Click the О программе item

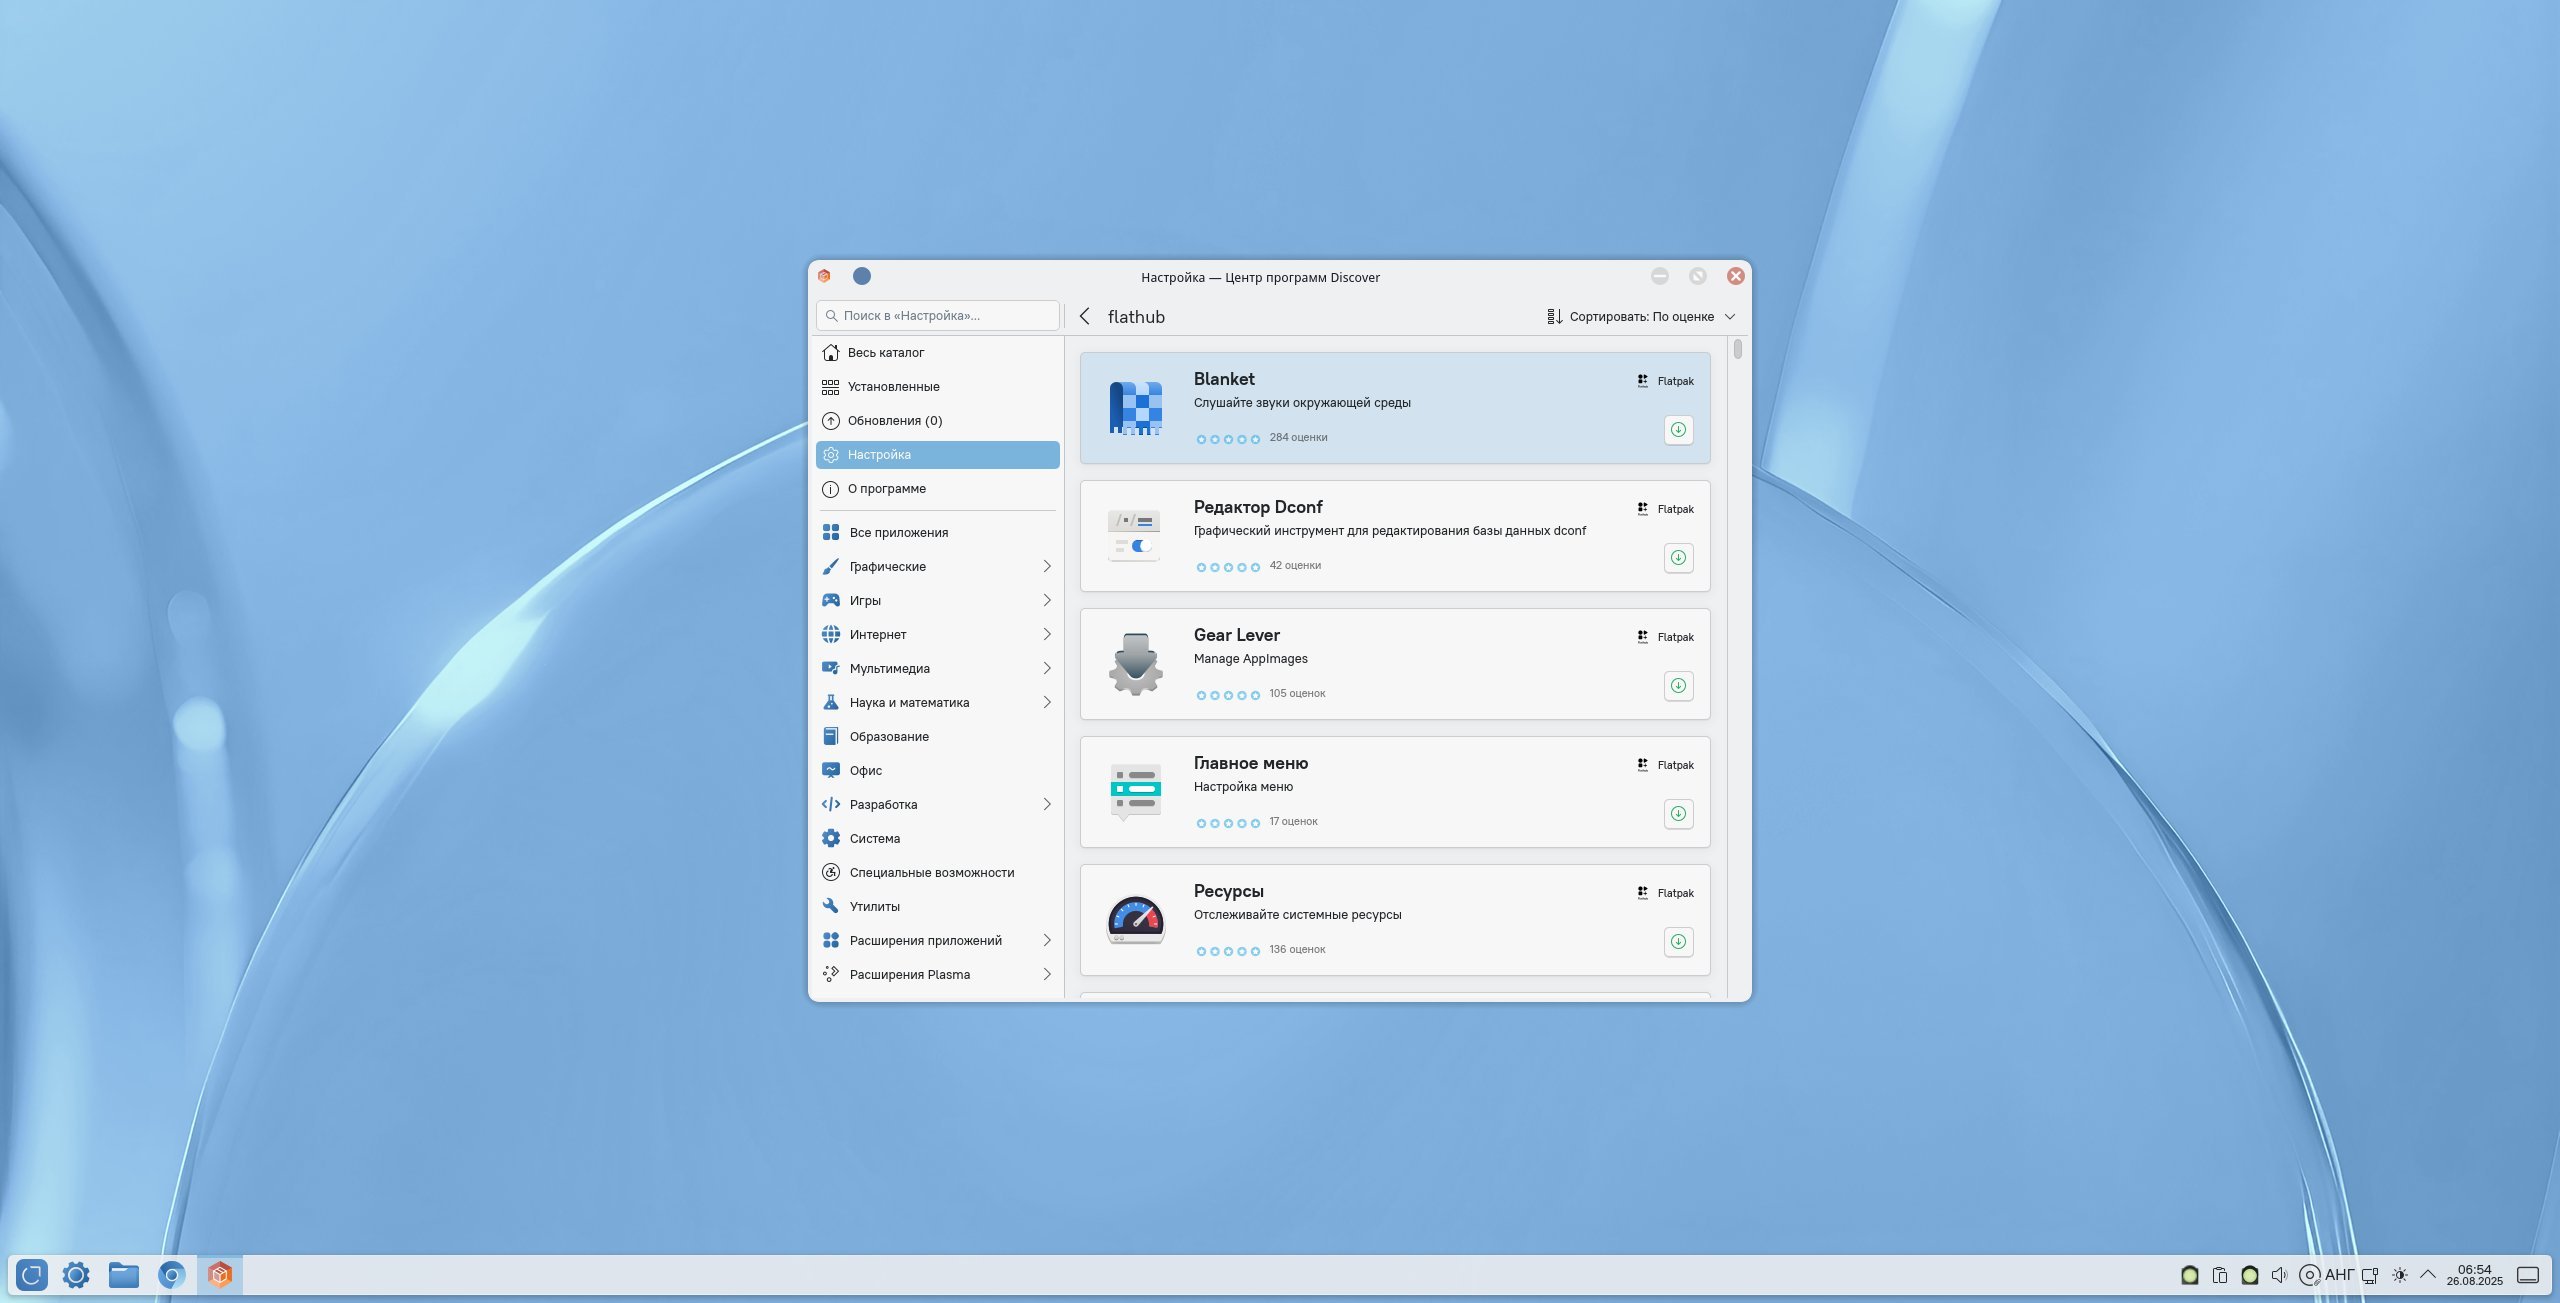[x=886, y=489]
